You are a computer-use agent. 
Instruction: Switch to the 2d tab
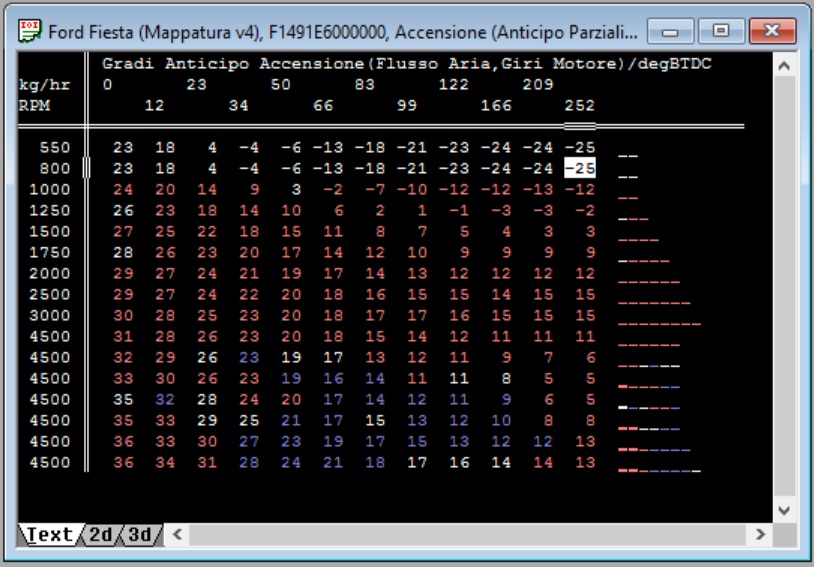101,534
